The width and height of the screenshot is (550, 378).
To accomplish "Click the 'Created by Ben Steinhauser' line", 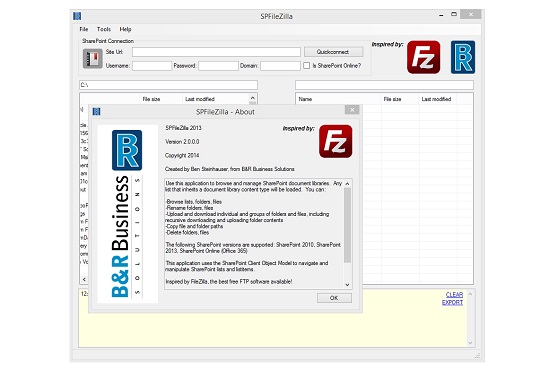I will pyautogui.click(x=230, y=169).
